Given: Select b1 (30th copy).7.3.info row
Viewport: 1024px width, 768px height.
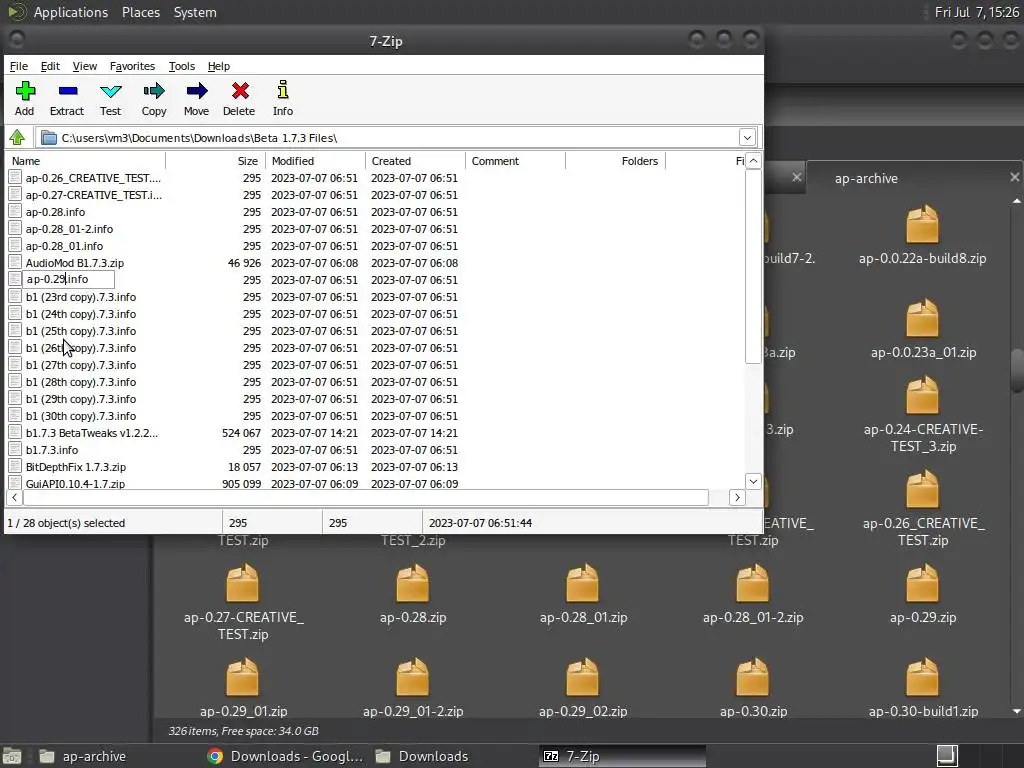Looking at the screenshot, I should [376, 415].
